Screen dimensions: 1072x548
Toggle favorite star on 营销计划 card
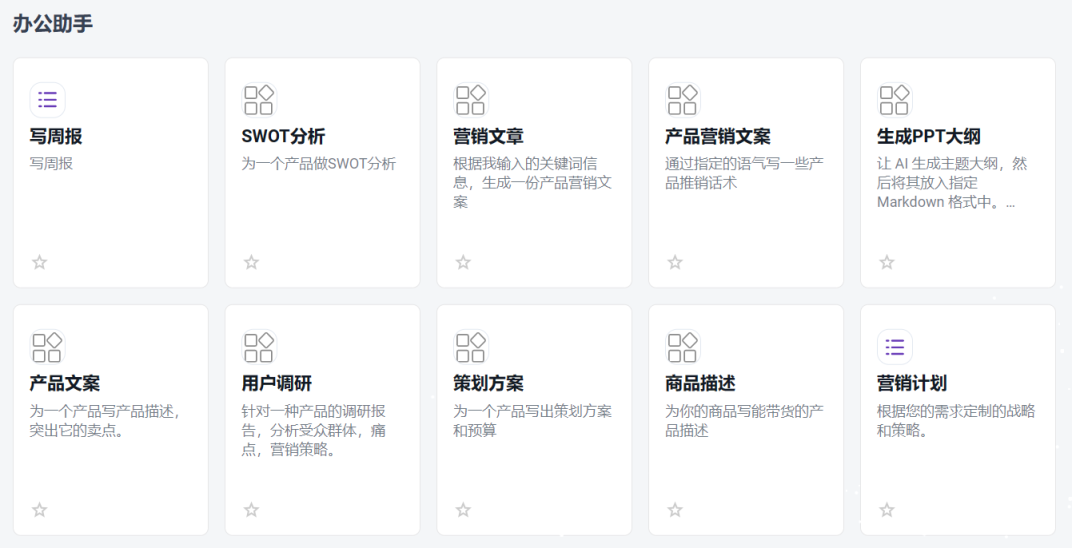(x=887, y=510)
